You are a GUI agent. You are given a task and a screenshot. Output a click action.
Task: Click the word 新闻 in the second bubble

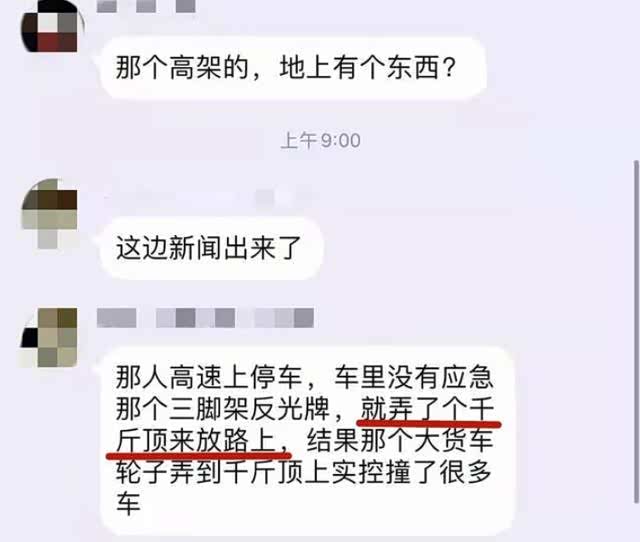182,248
